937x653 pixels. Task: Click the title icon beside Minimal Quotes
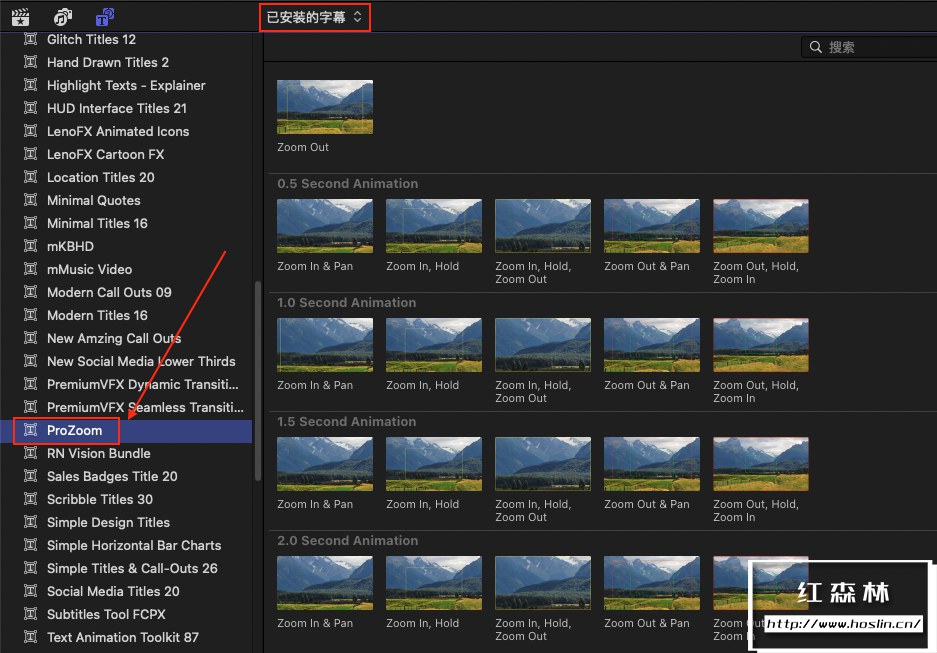click(30, 200)
